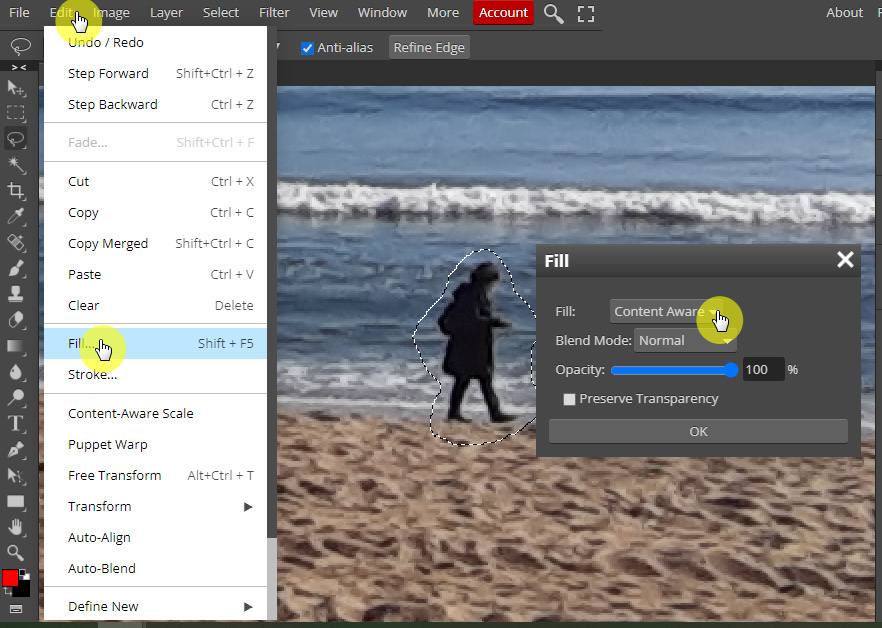
Task: Open the Filter menu
Action: (274, 12)
